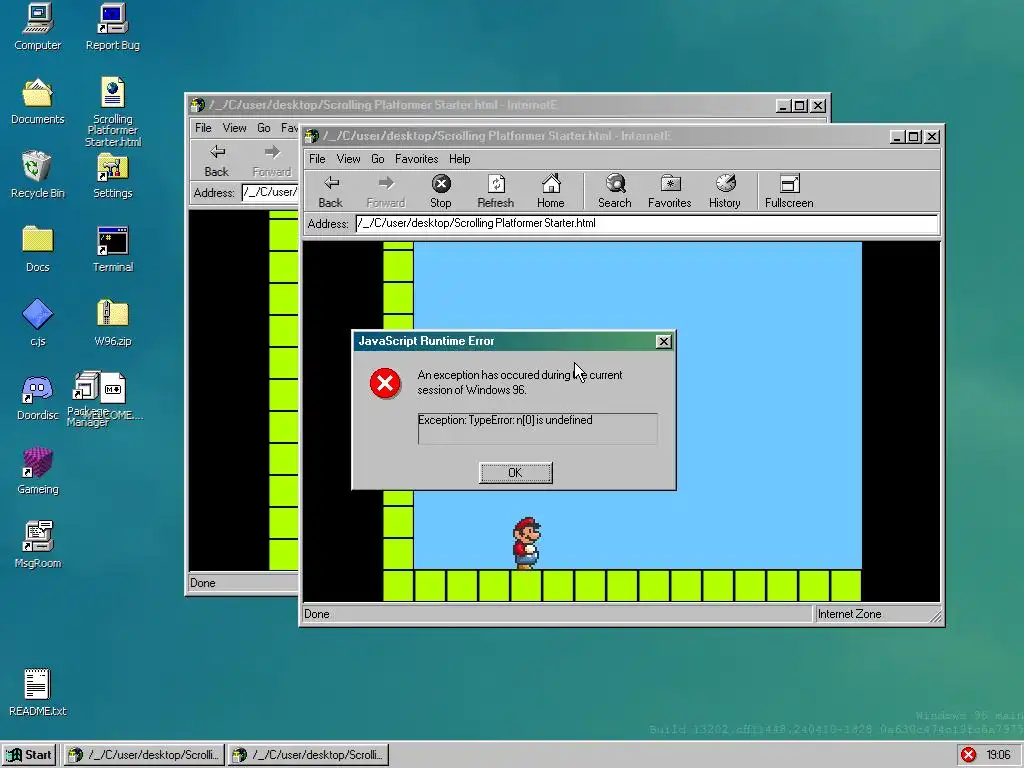Switch to second Scrolli... taskbar window button

click(309, 755)
